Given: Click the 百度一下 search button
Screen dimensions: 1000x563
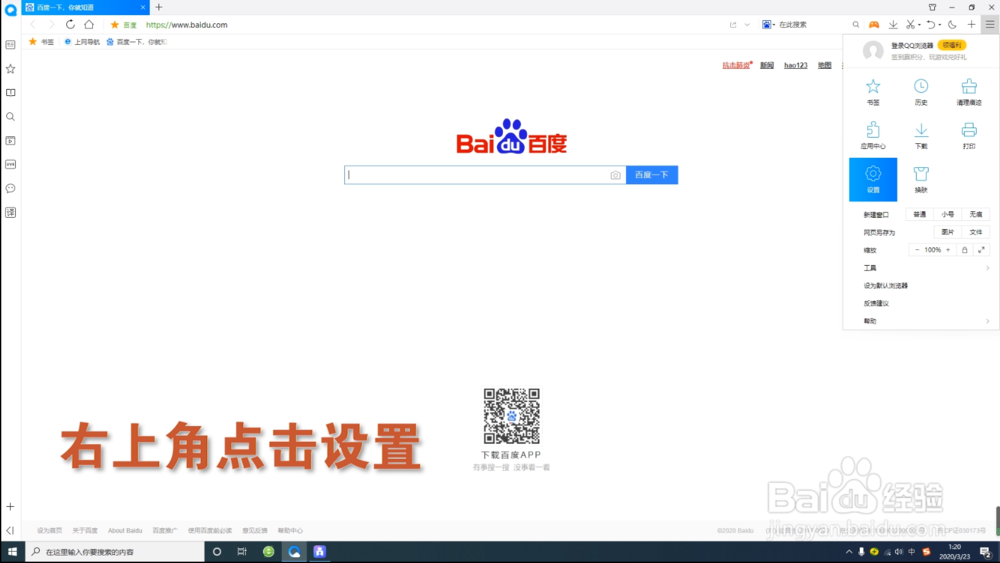Looking at the screenshot, I should coord(651,175).
